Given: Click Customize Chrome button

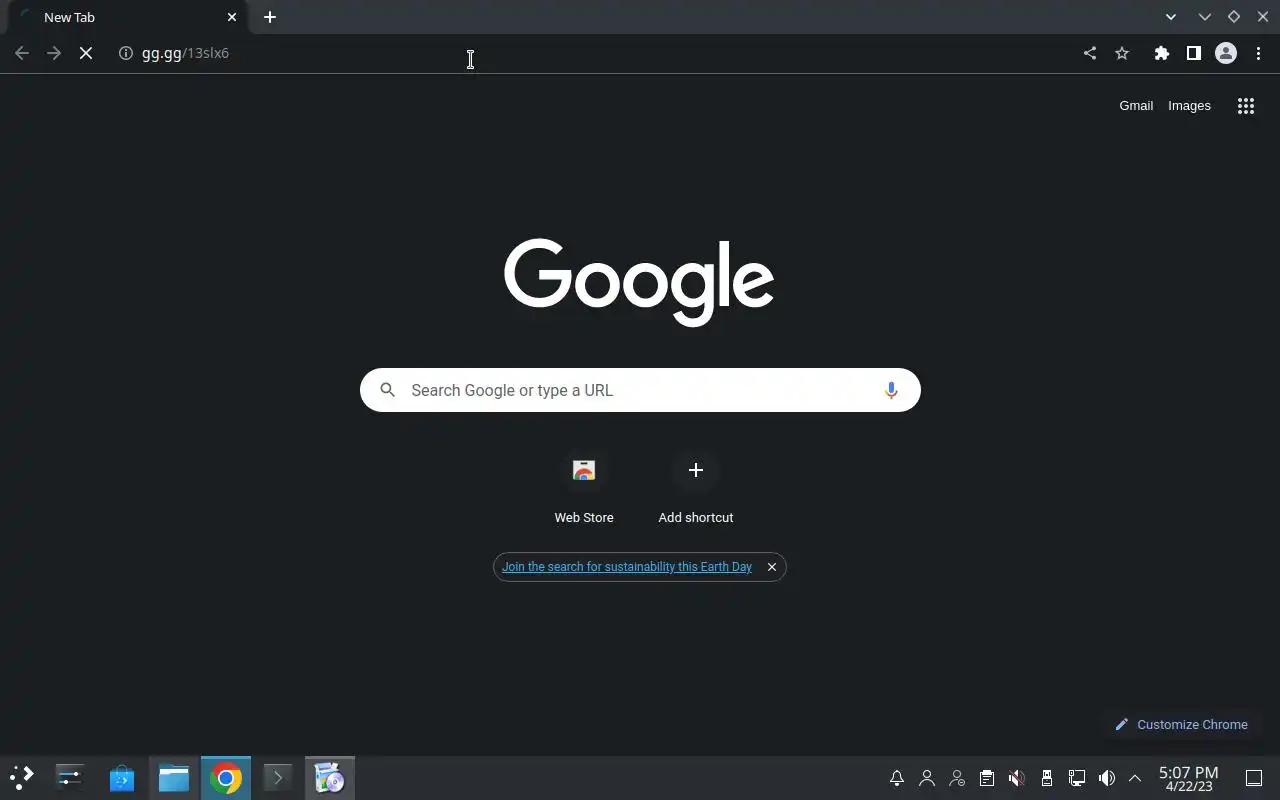Looking at the screenshot, I should coord(1182,724).
